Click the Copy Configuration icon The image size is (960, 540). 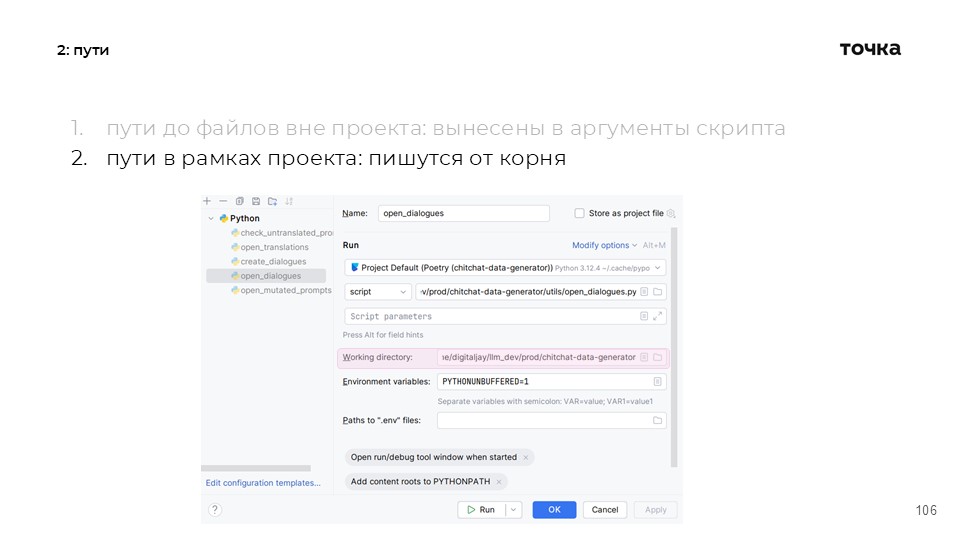240,201
